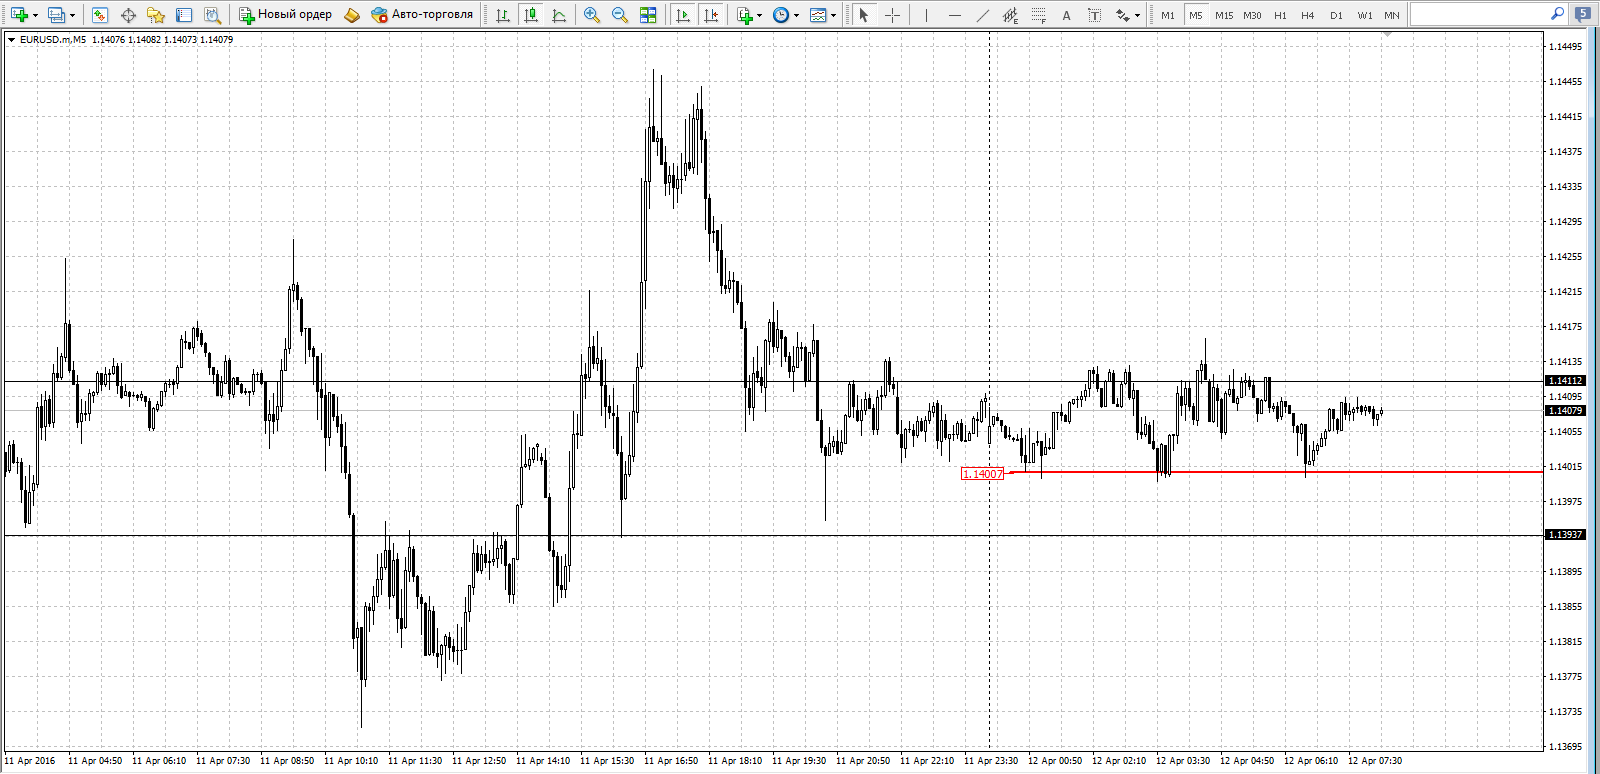
Task: Zoom out of the chart
Action: (620, 15)
